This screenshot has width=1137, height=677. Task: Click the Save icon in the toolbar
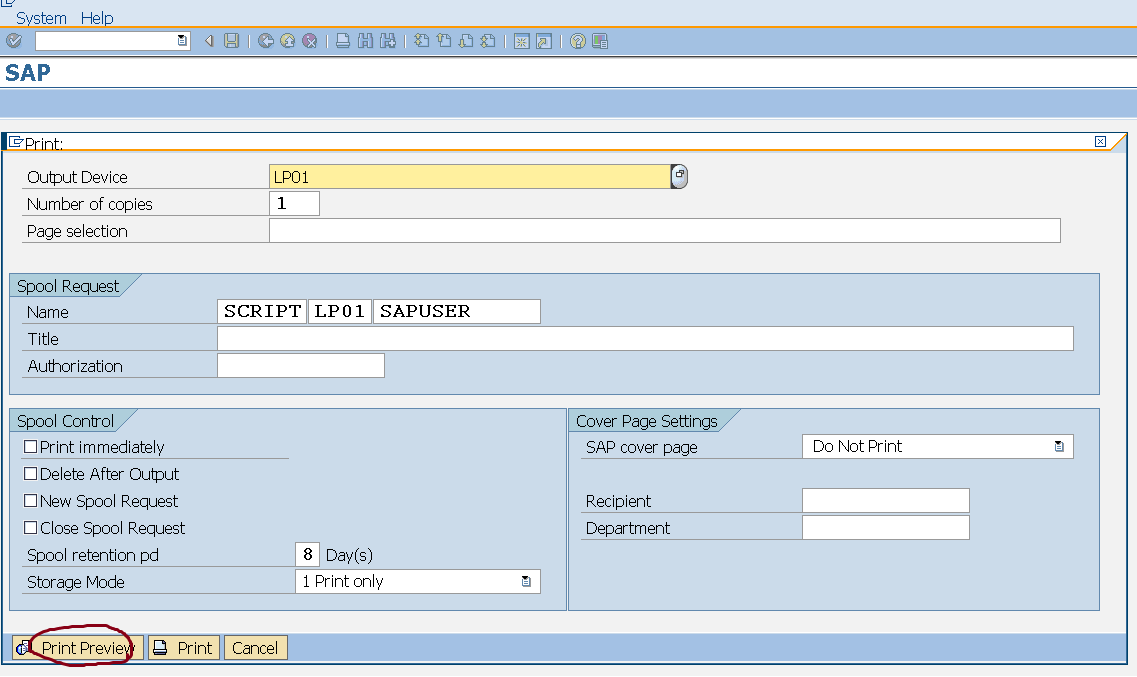pyautogui.click(x=231, y=41)
